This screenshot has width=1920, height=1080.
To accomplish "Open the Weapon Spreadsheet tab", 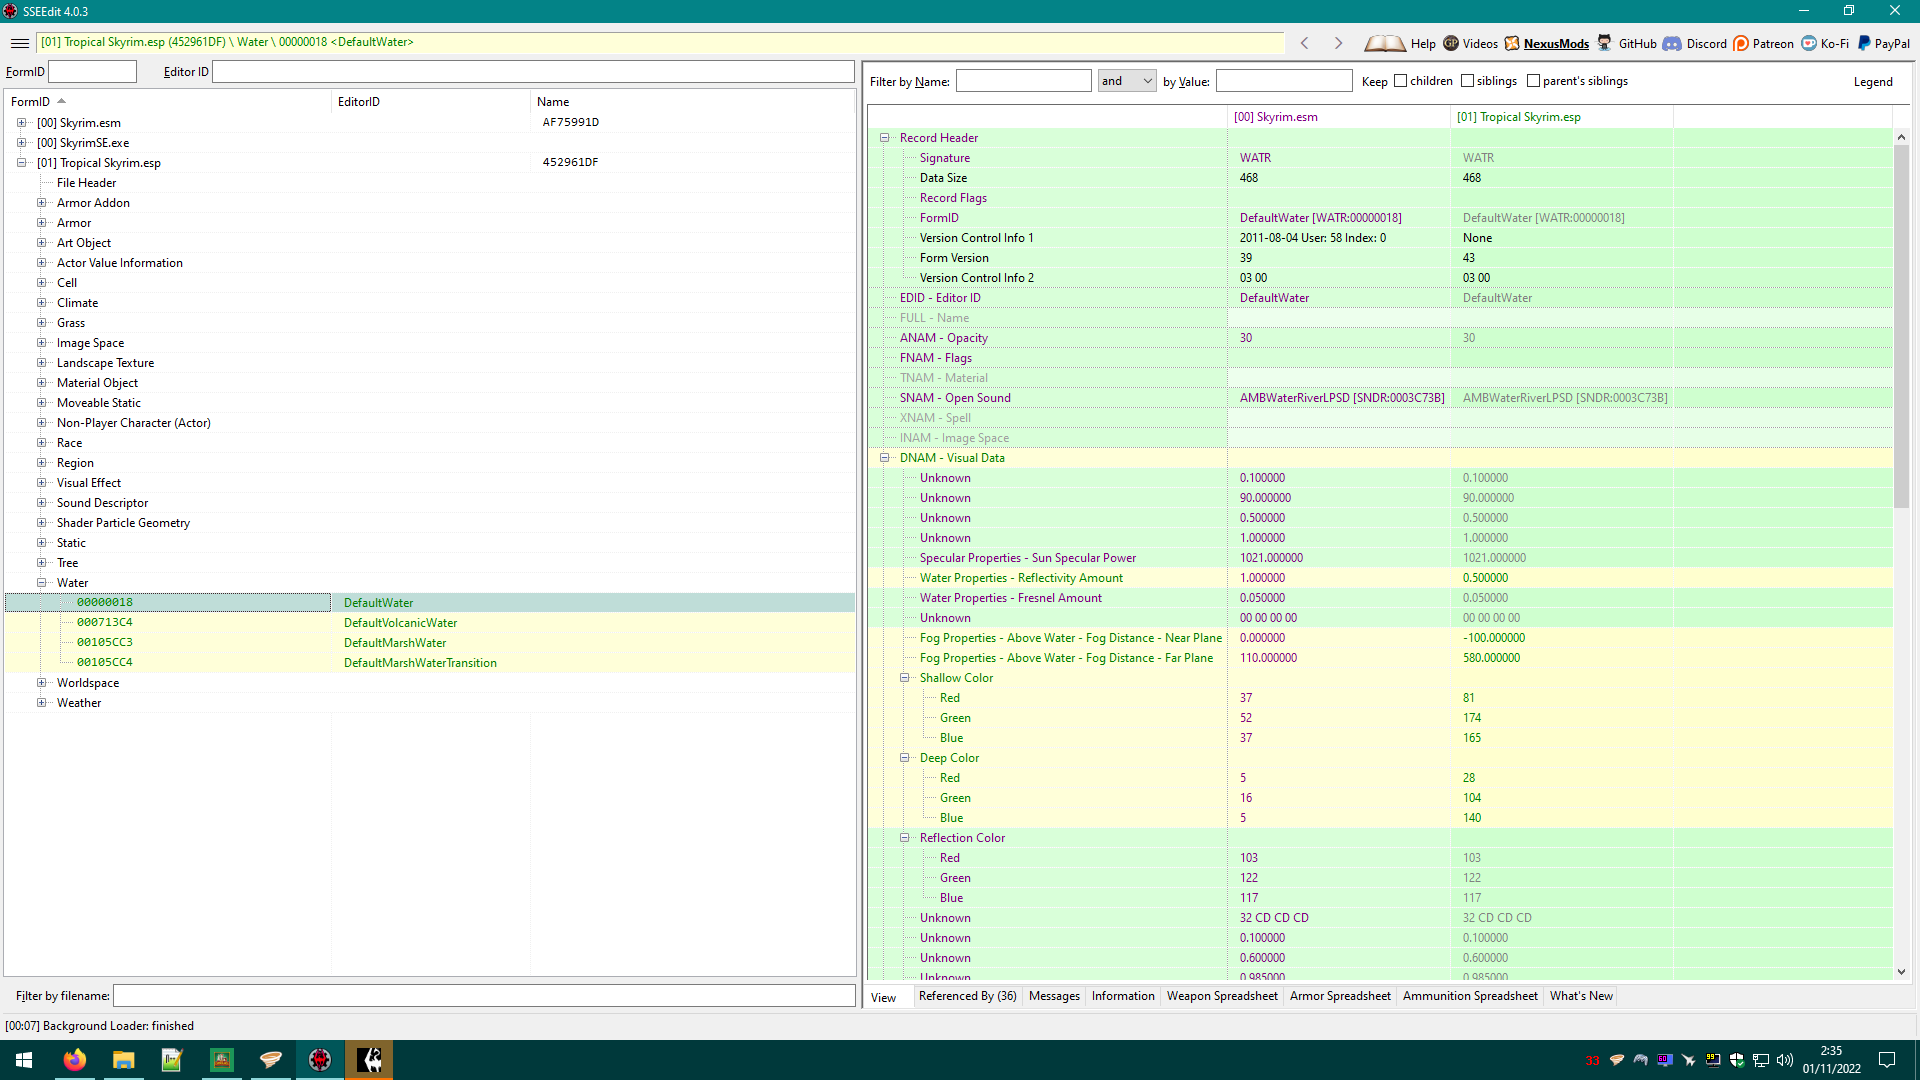I will (x=1222, y=996).
